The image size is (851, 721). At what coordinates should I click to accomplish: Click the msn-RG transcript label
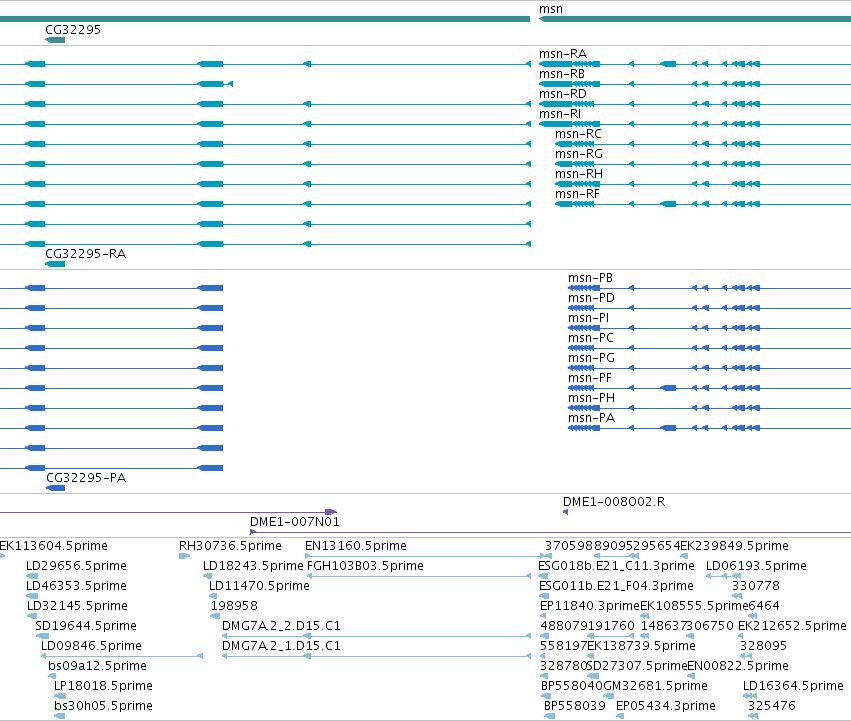click(x=579, y=154)
